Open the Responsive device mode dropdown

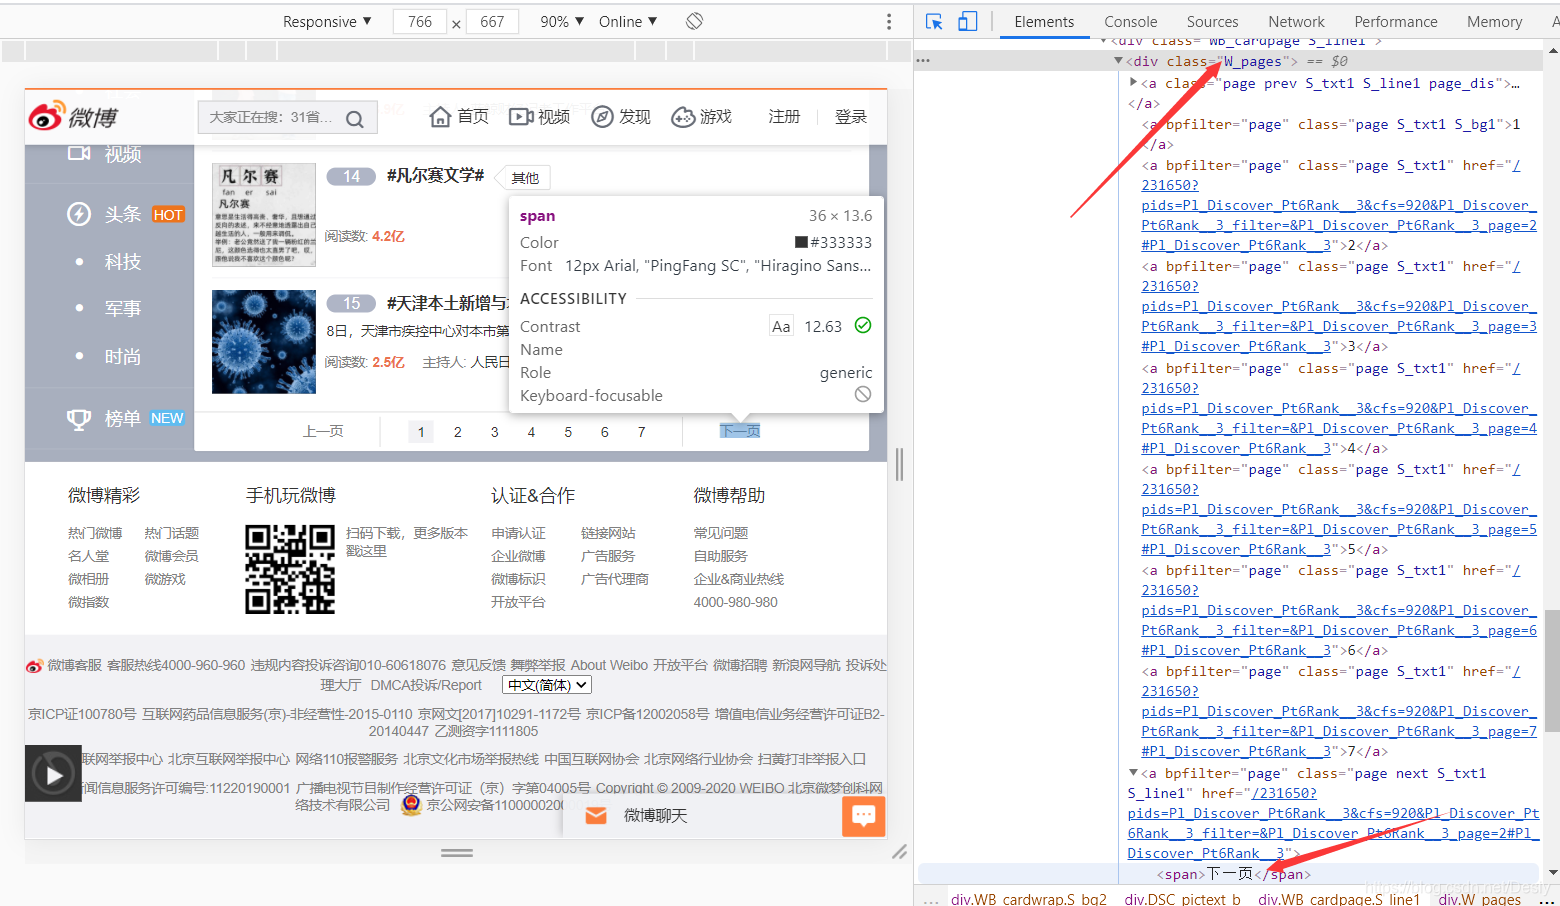click(327, 20)
